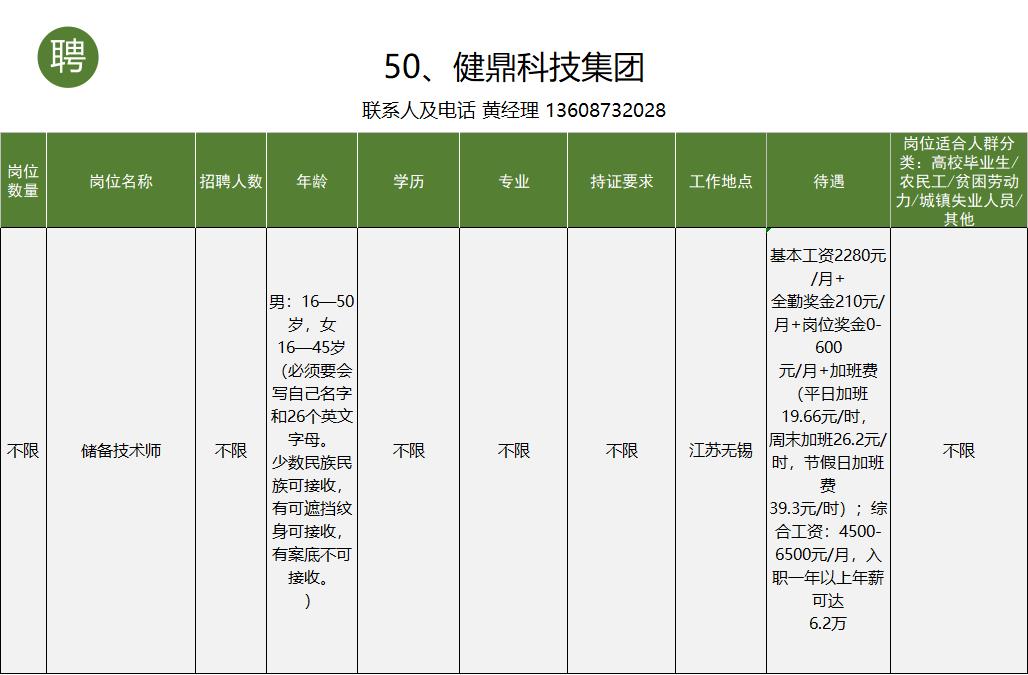Click the age requirements cell starting with 男：16—50岁
The width and height of the screenshot is (1028, 675).
pyautogui.click(x=312, y=450)
